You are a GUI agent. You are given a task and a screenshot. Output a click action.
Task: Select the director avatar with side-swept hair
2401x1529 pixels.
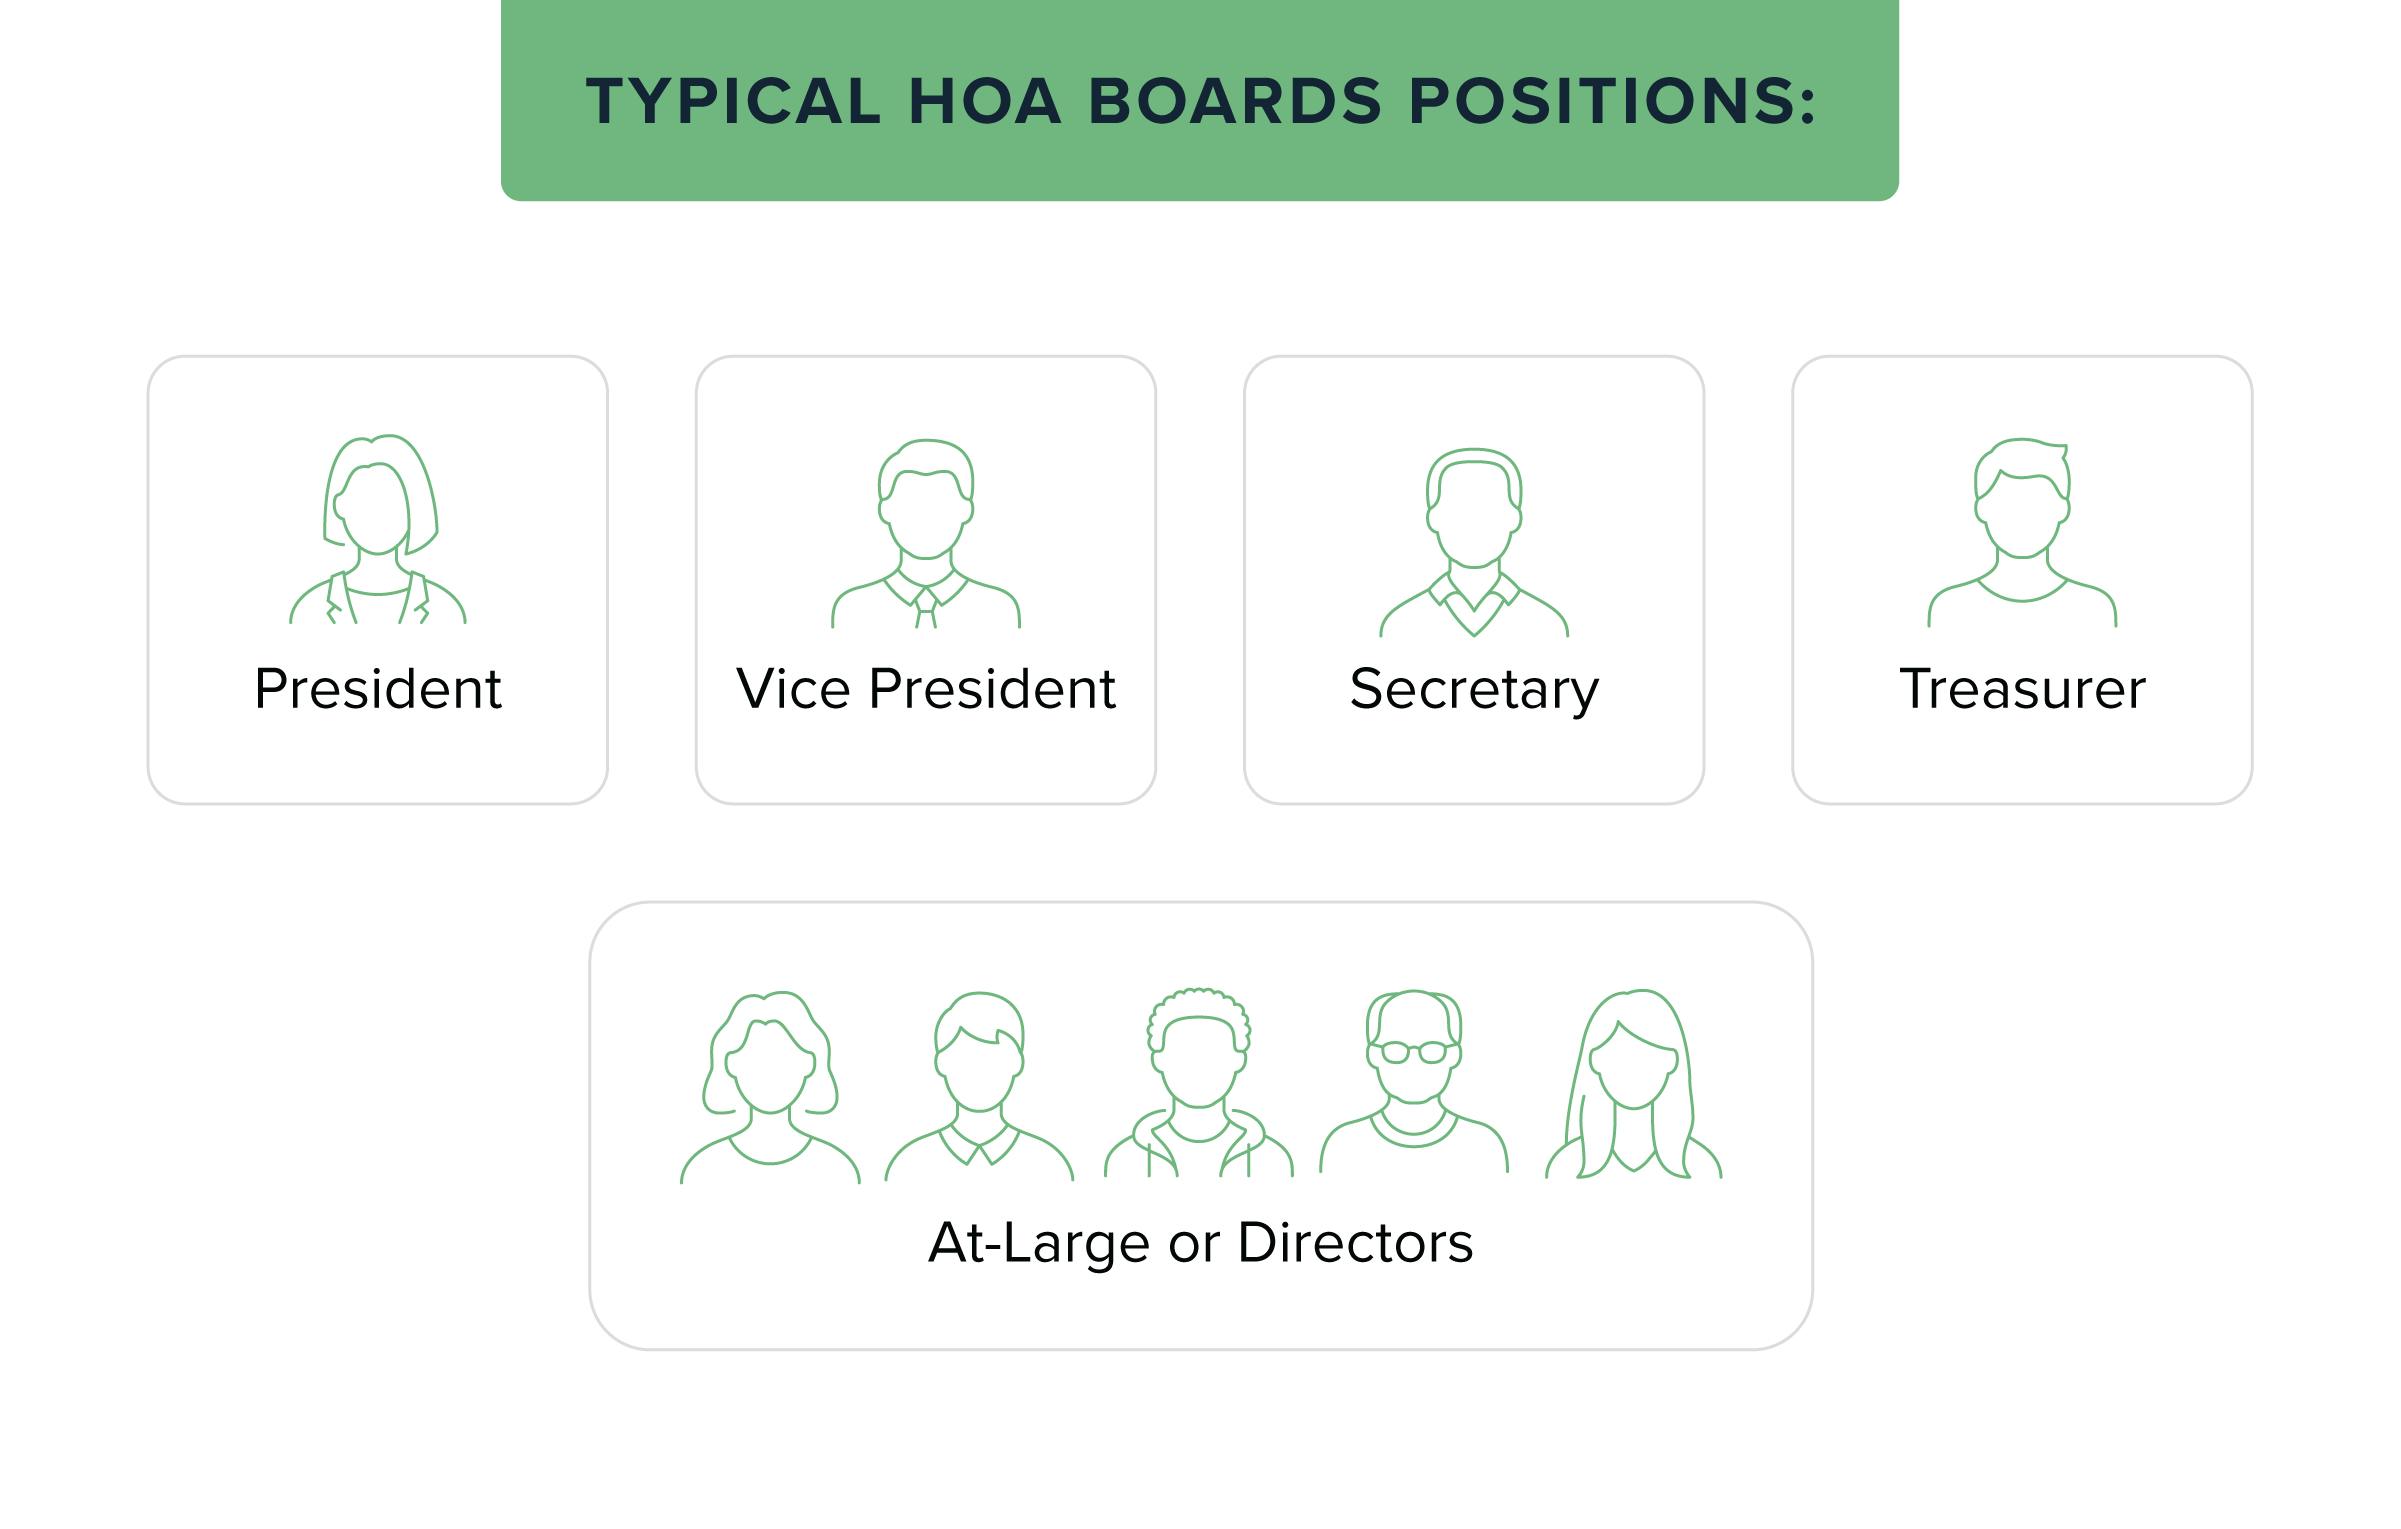pyautogui.click(x=979, y=1086)
